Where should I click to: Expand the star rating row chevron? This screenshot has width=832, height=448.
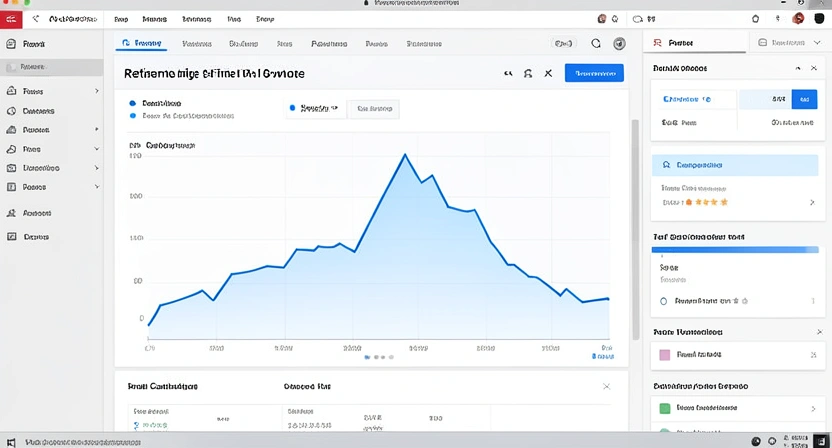(x=811, y=202)
